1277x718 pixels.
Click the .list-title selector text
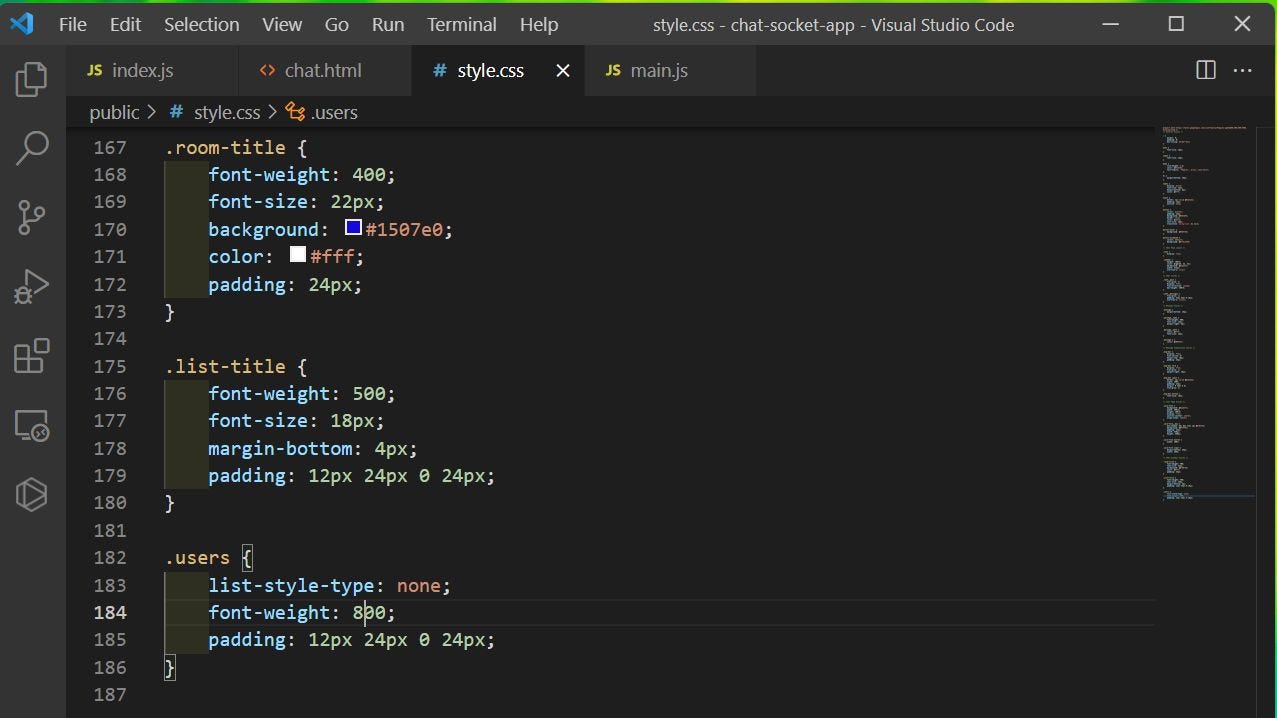click(x=225, y=366)
